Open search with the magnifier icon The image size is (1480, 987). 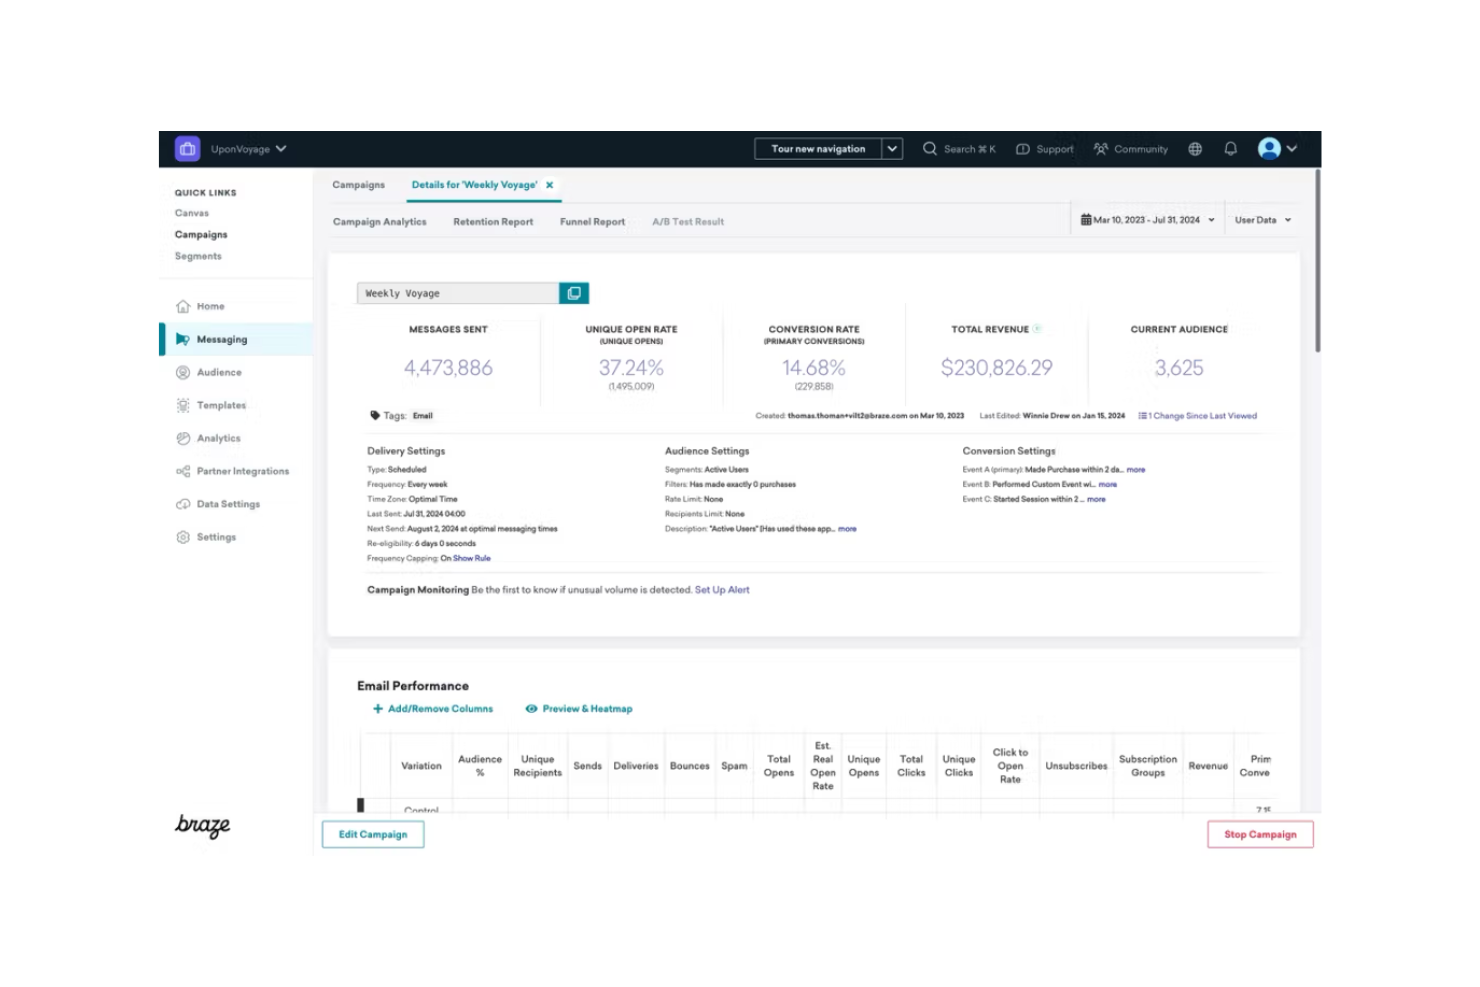930,148
